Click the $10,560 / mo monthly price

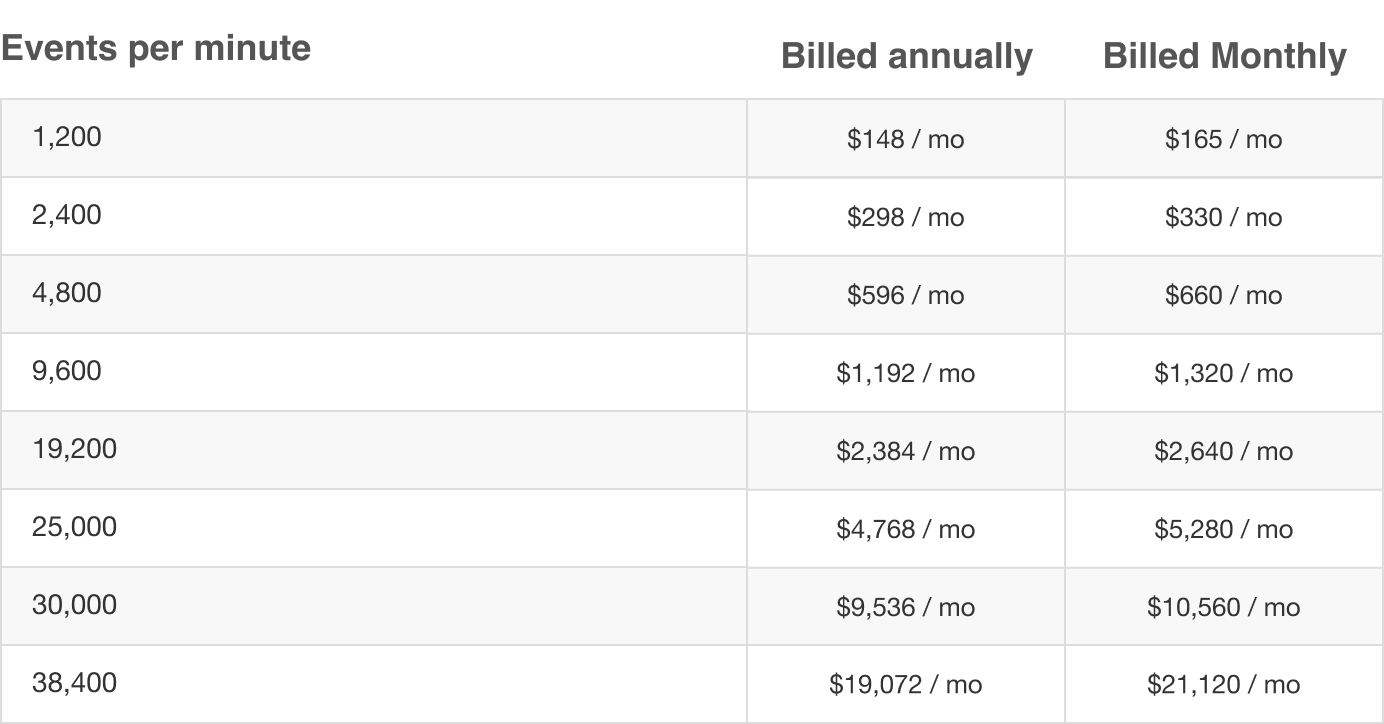1224,607
